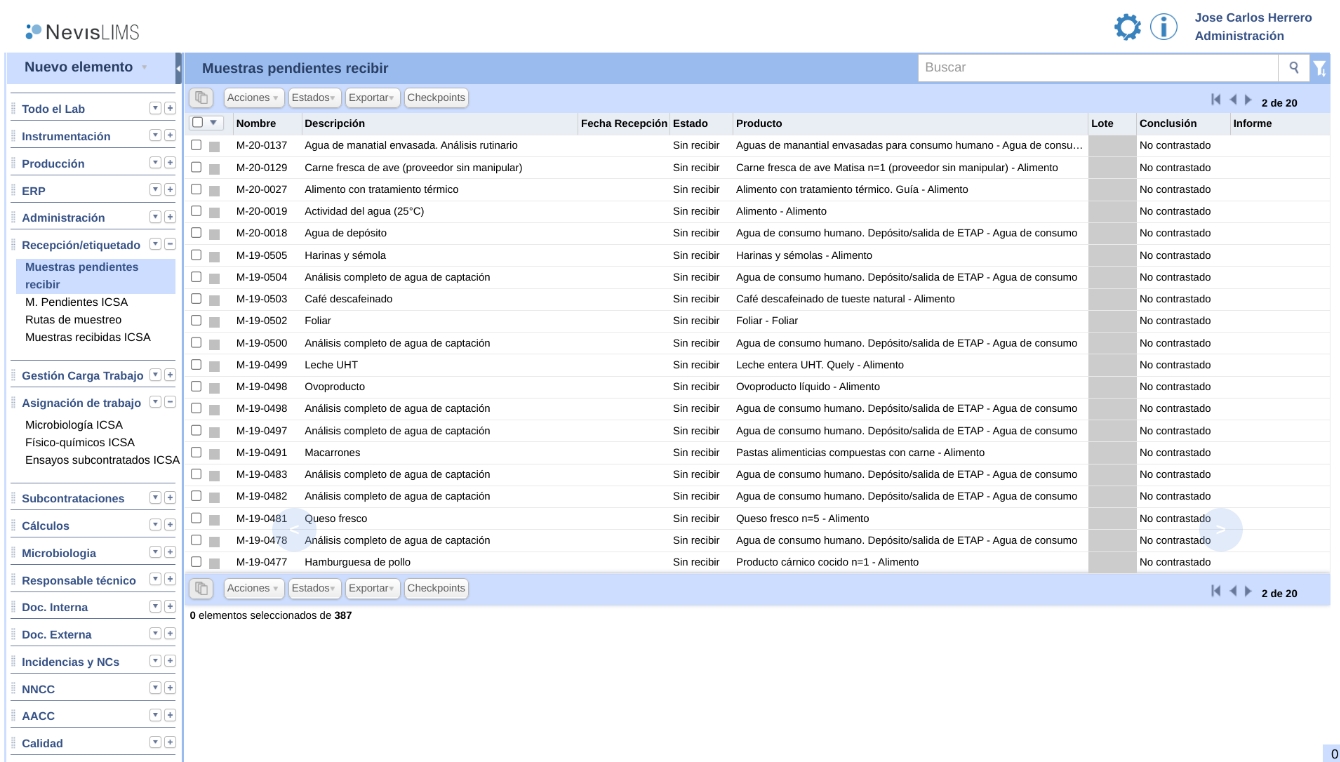Click the plus icon next to Instrumentación
Viewport: 1340px width, 762px height.
click(x=170, y=134)
